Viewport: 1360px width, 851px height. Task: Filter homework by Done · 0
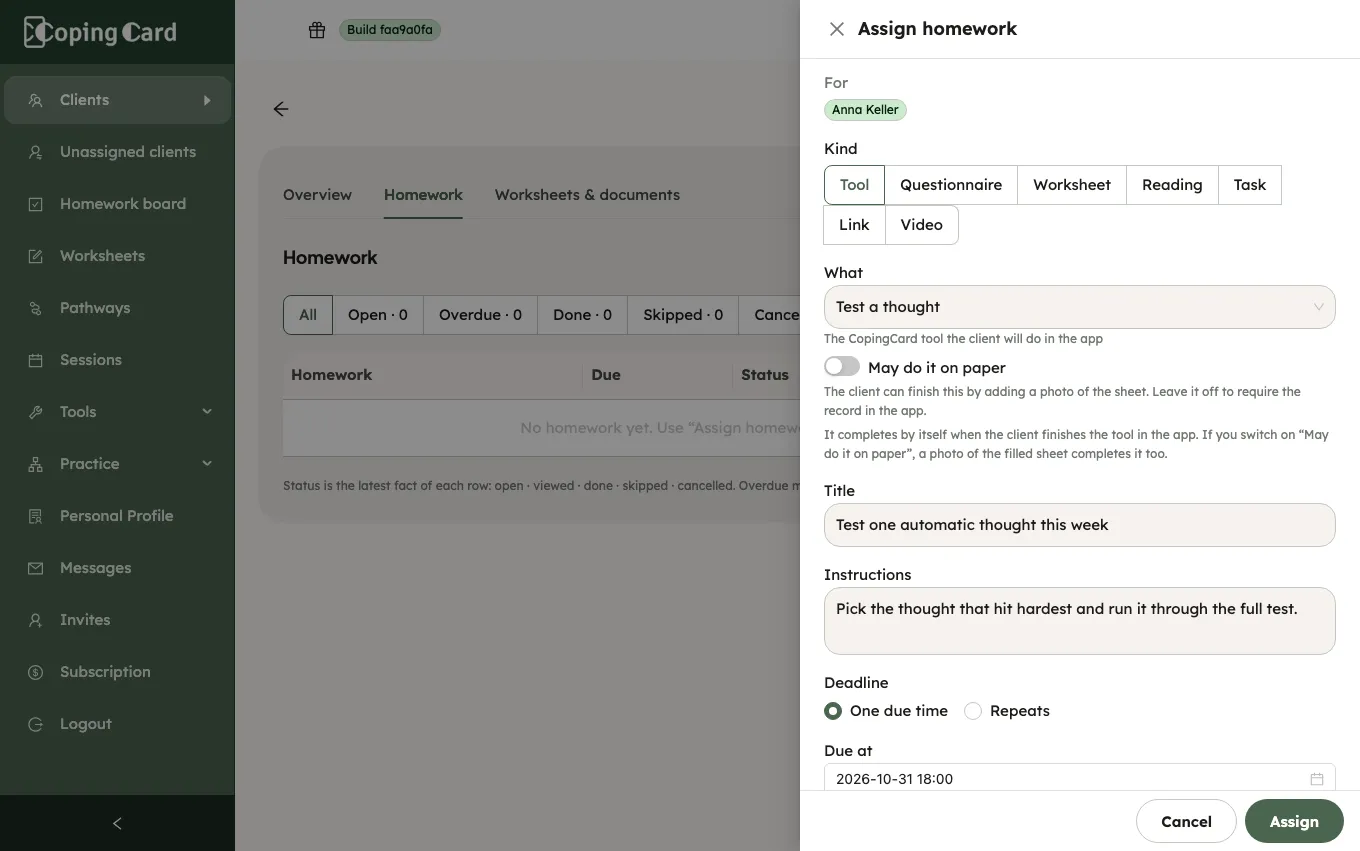[582, 315]
